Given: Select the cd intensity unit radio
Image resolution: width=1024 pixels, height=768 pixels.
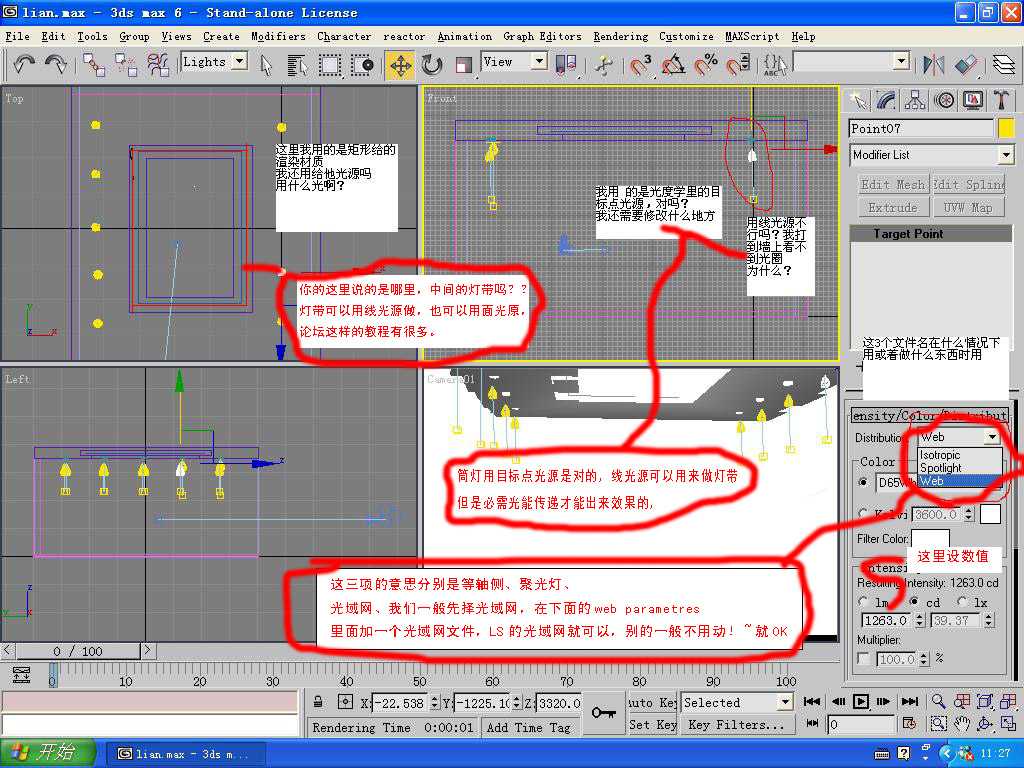Looking at the screenshot, I should (x=914, y=601).
